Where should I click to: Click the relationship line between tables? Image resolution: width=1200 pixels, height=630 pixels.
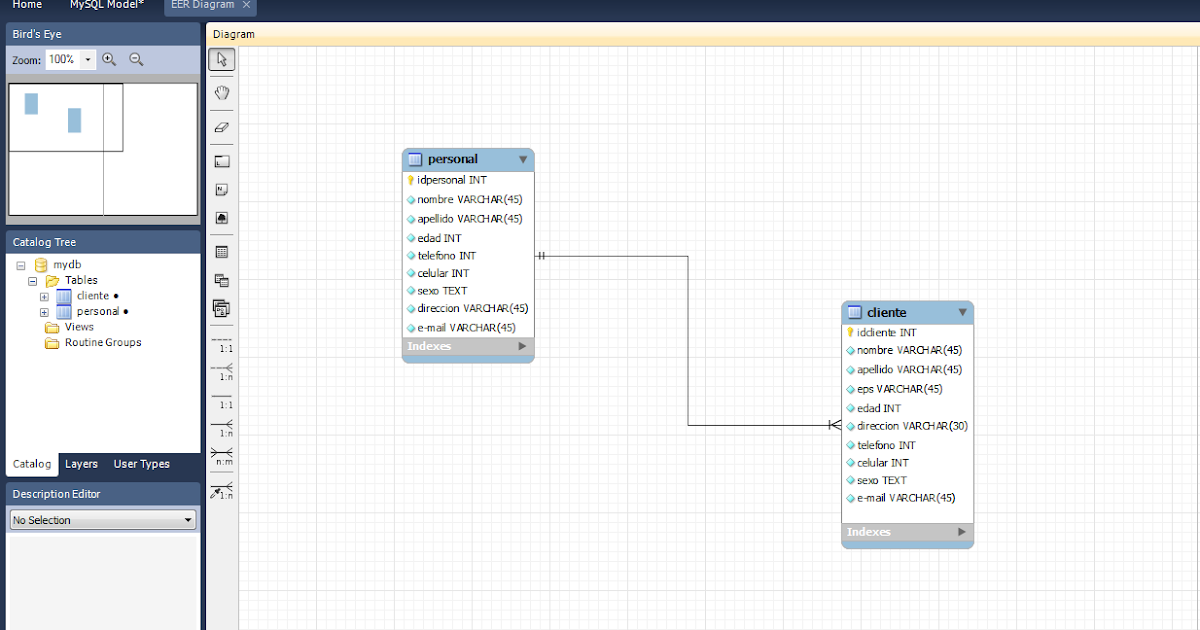point(688,340)
